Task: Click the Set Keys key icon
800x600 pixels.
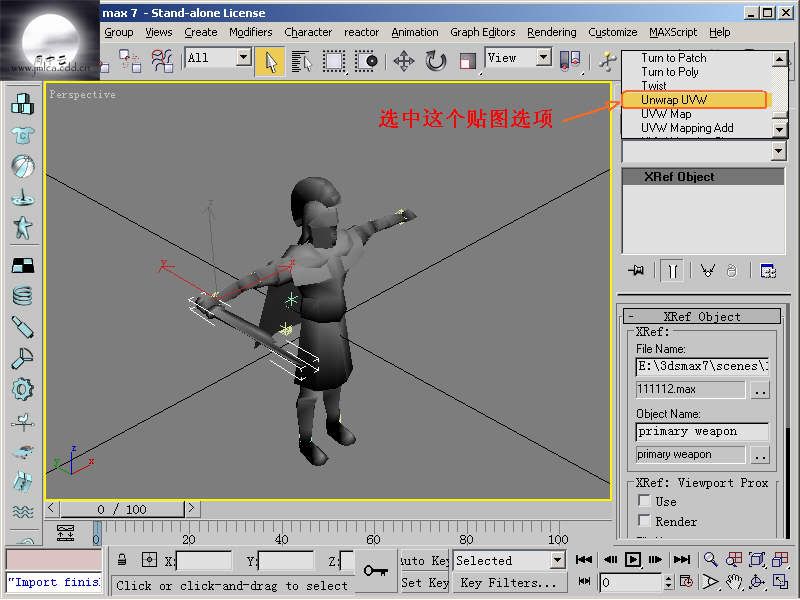Action: point(376,570)
